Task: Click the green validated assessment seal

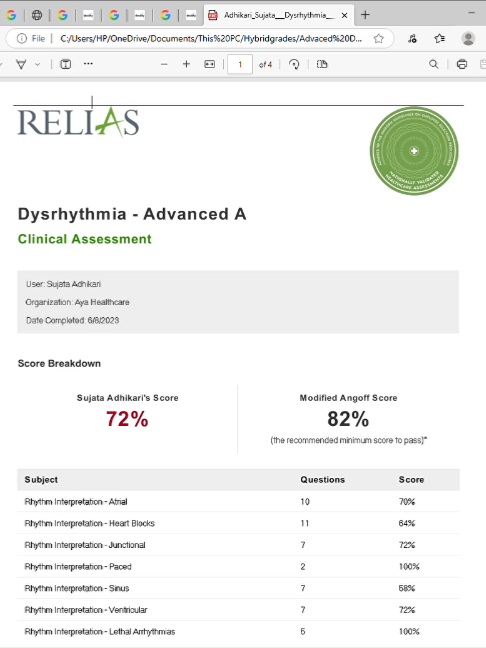Action: pos(414,151)
